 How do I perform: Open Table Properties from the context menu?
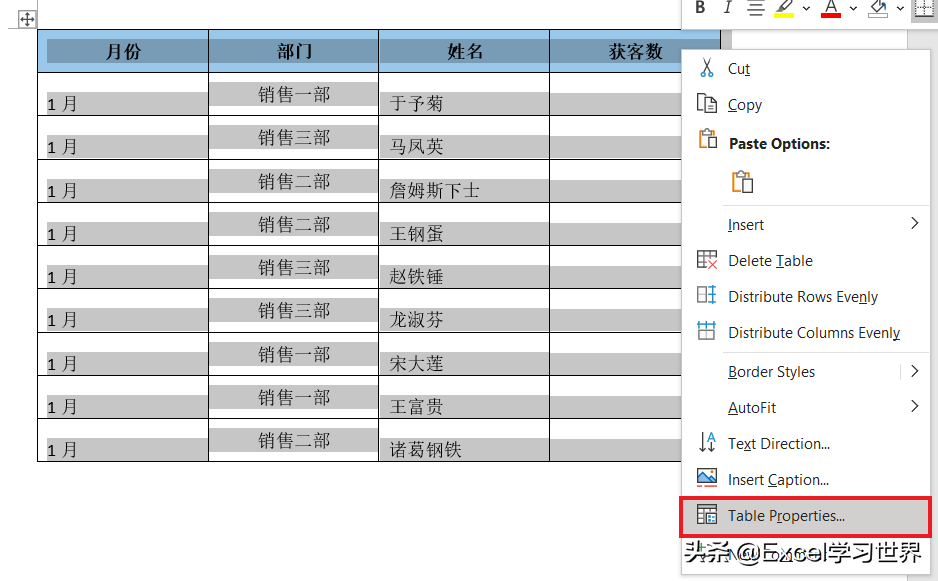coord(805,516)
